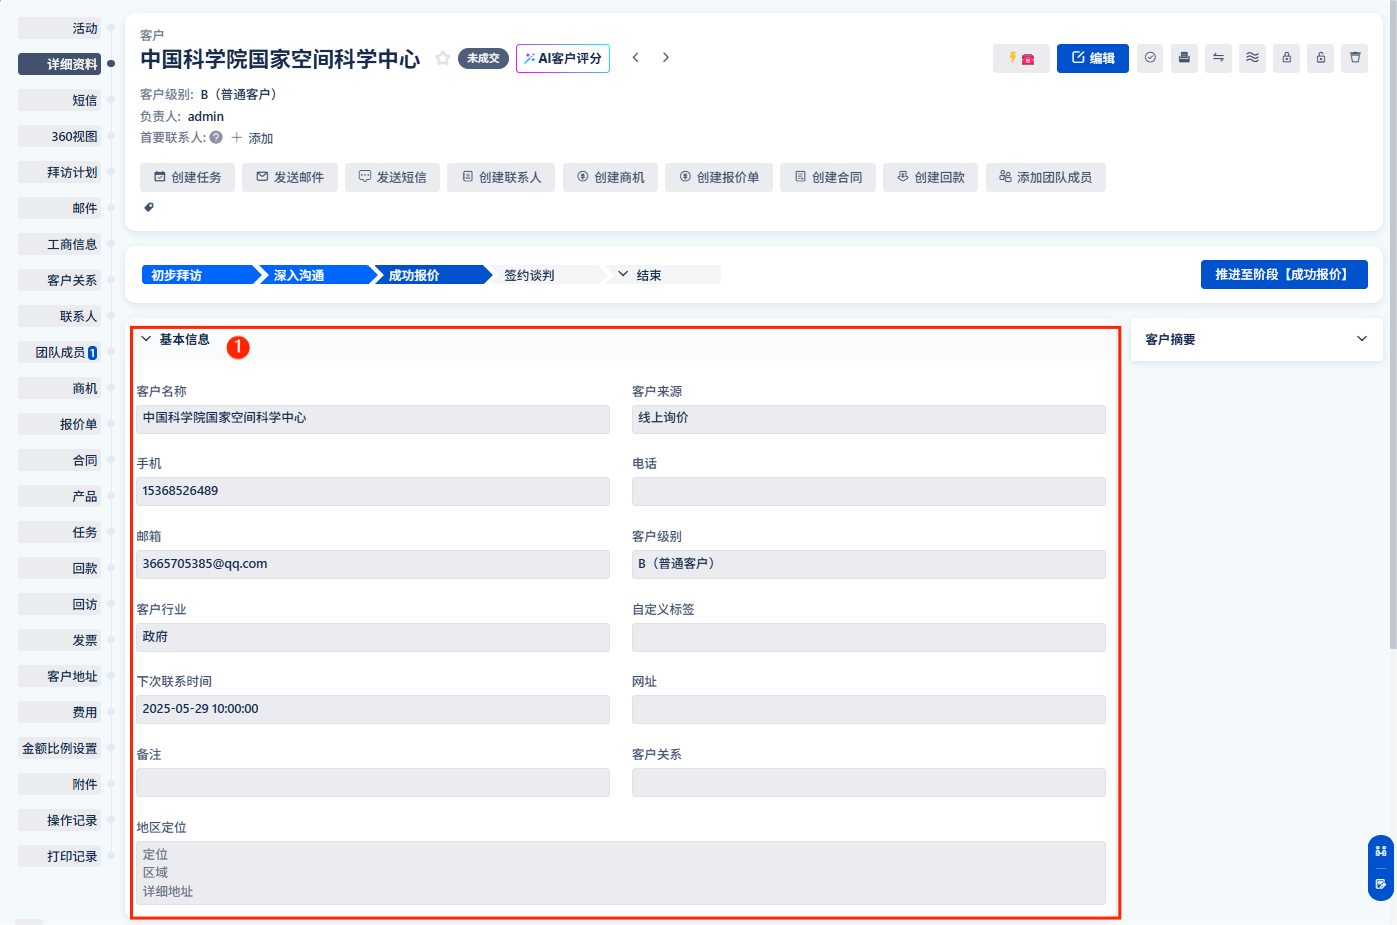Open 打印记录 in left sidebar
The width and height of the screenshot is (1397, 925).
(59, 856)
